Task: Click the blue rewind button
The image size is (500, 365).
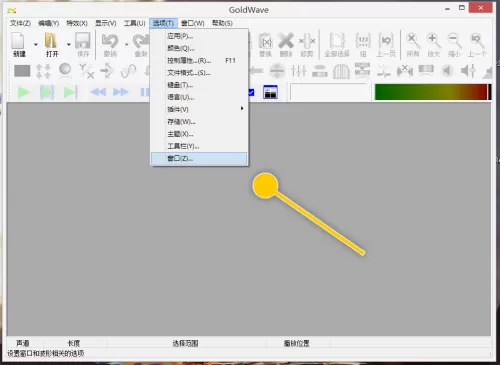Action: (98, 92)
